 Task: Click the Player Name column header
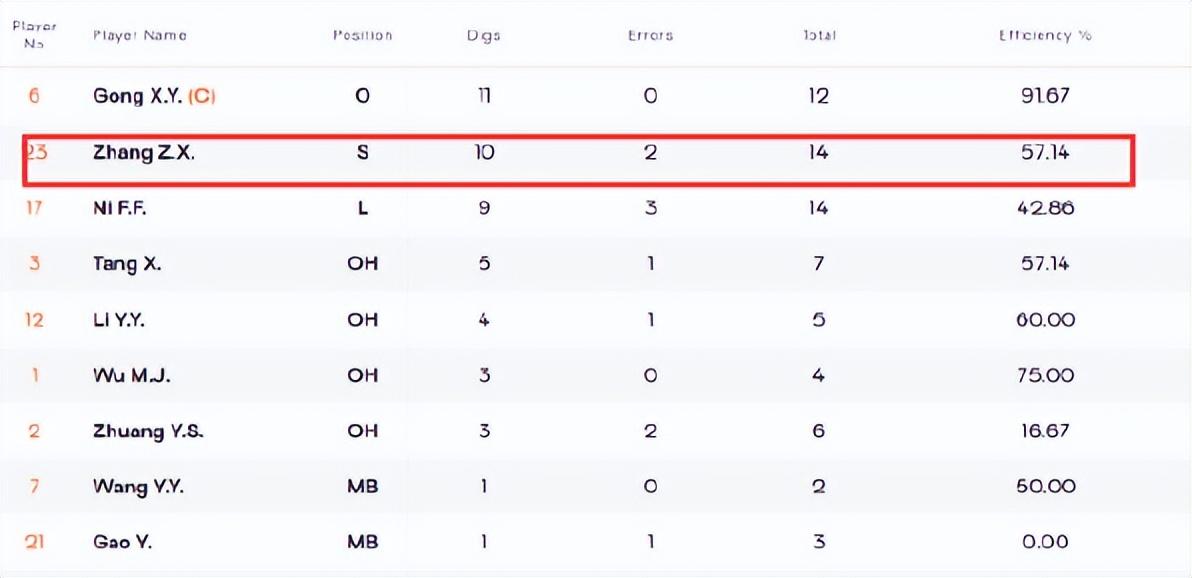pyautogui.click(x=140, y=35)
